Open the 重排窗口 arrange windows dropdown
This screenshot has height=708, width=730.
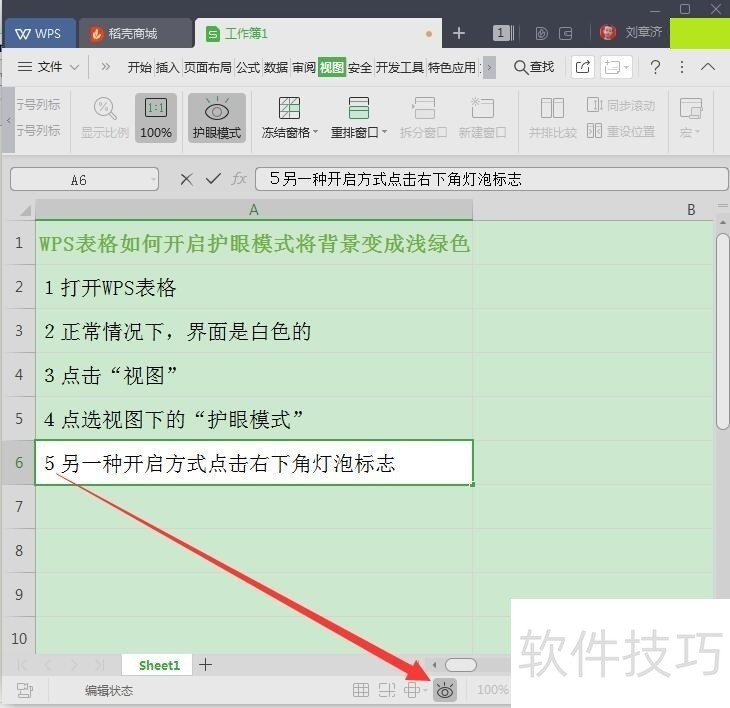pyautogui.click(x=358, y=118)
